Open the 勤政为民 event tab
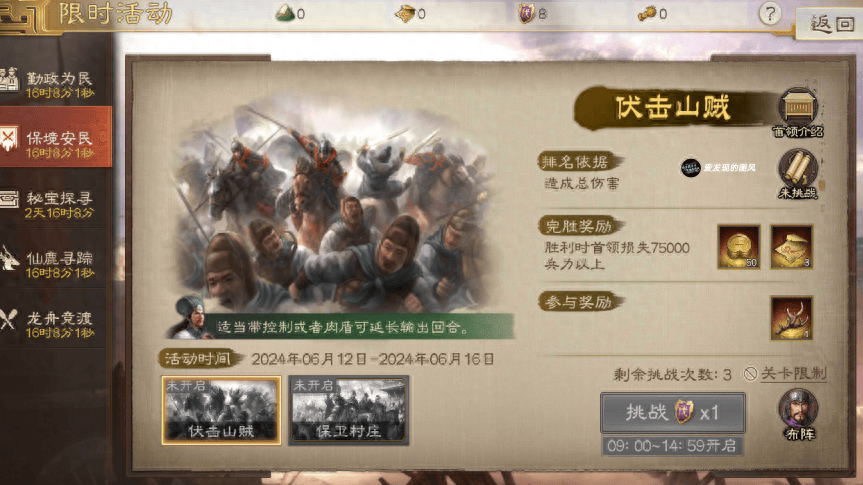 pos(56,84)
